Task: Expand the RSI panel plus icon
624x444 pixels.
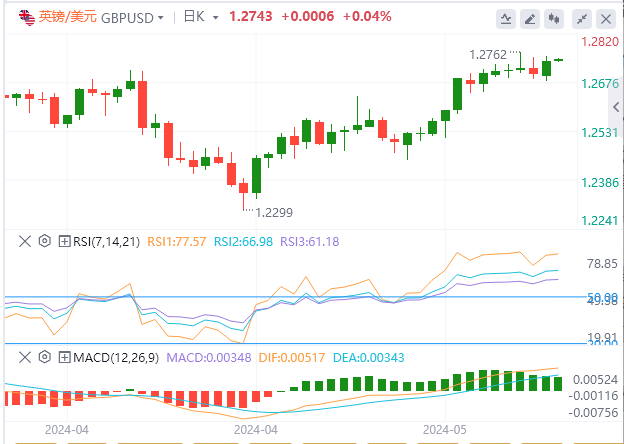Action: (x=64, y=241)
